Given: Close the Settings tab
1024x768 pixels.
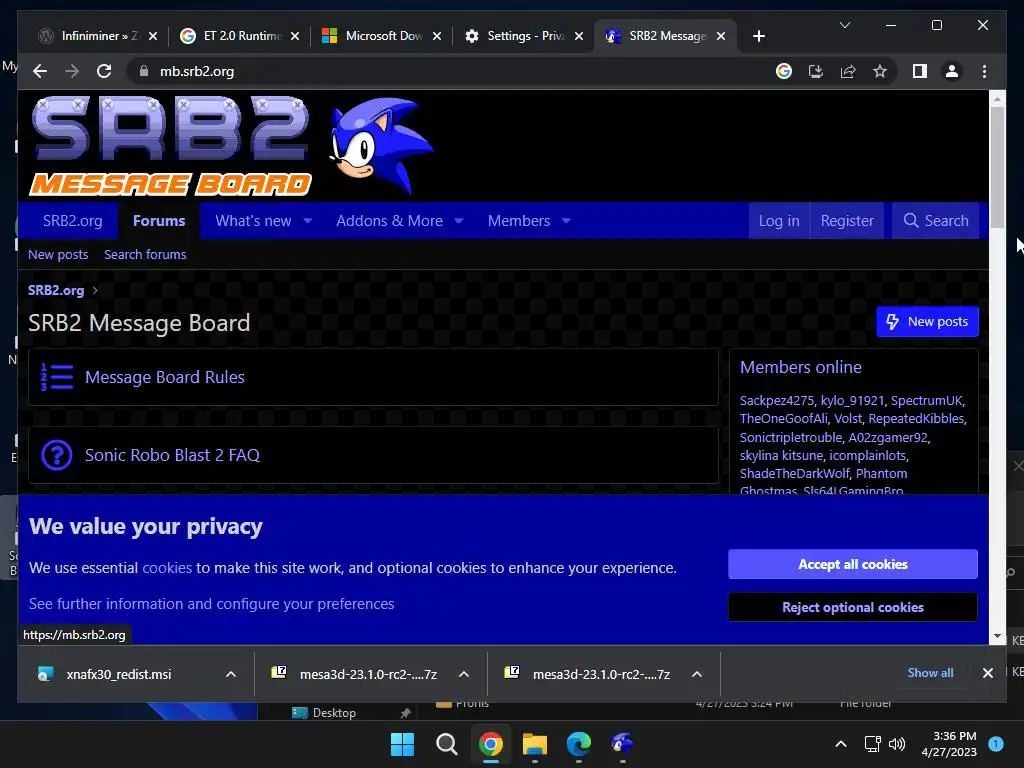Looking at the screenshot, I should [x=579, y=36].
